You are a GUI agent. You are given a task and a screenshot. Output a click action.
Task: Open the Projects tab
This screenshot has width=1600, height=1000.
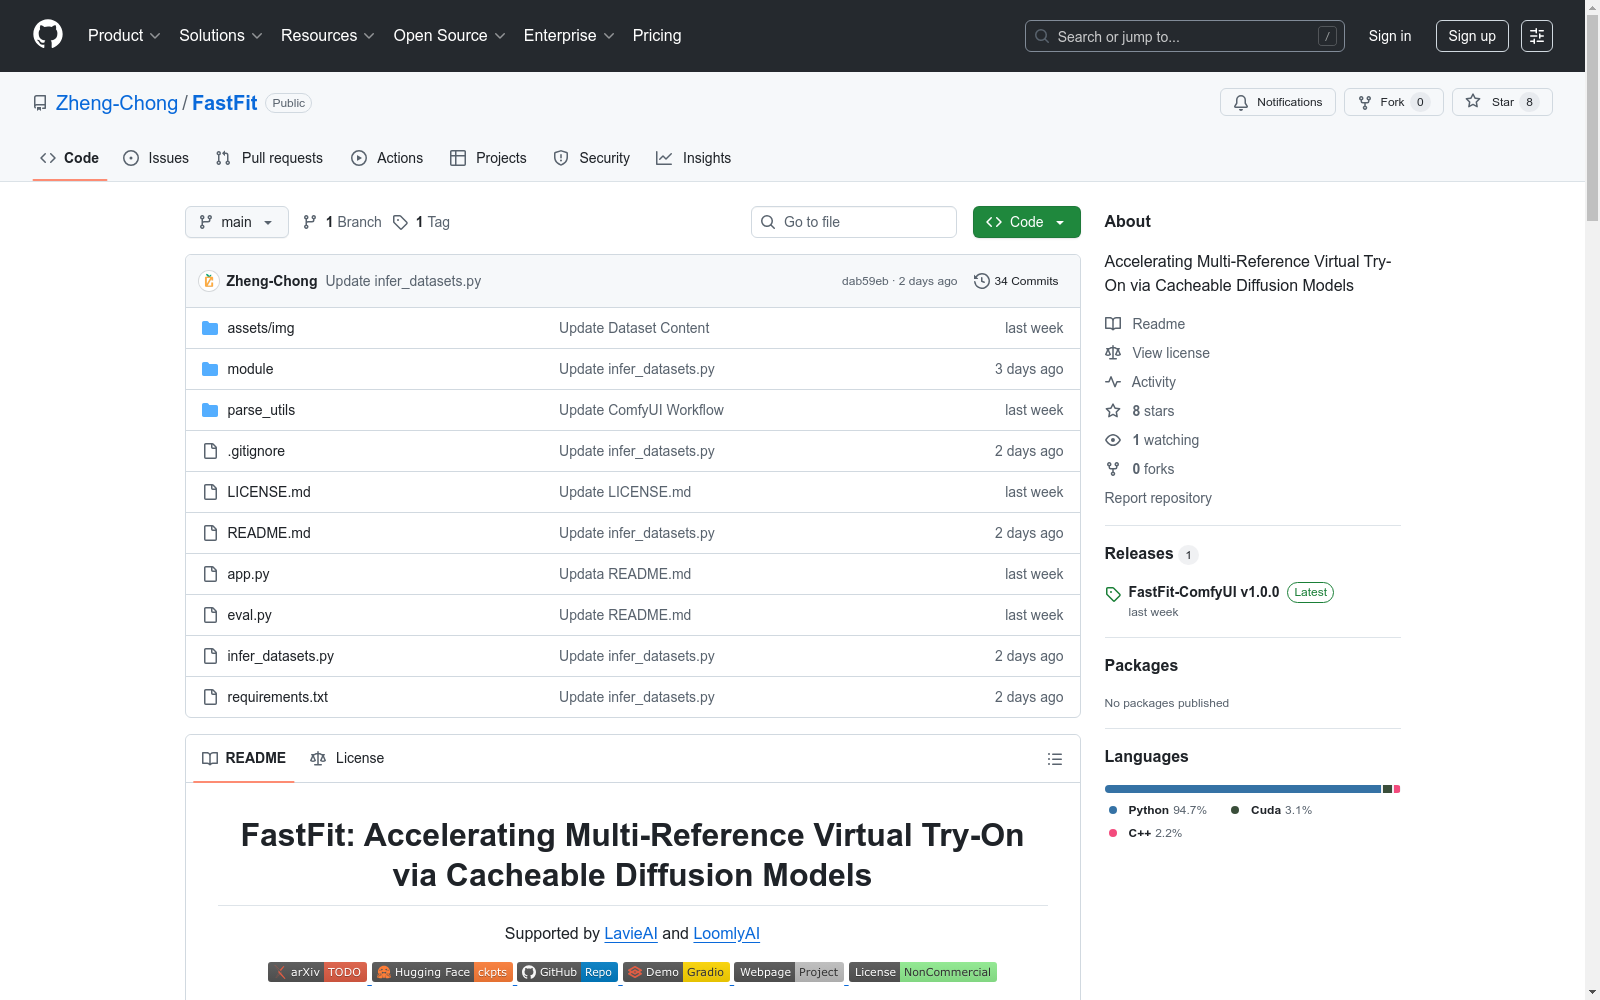[488, 158]
